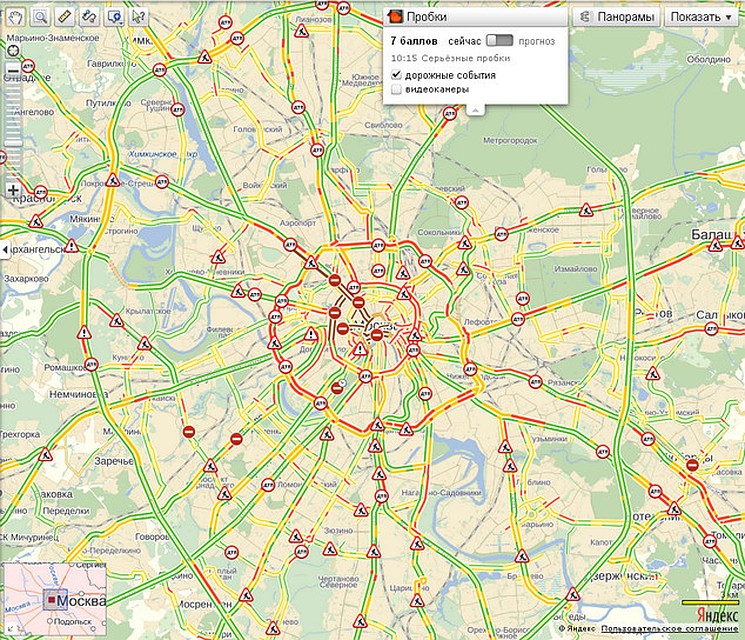Click roadworks sign below Царицыно
Viewport: 745px width, 640px height.
click(x=417, y=601)
